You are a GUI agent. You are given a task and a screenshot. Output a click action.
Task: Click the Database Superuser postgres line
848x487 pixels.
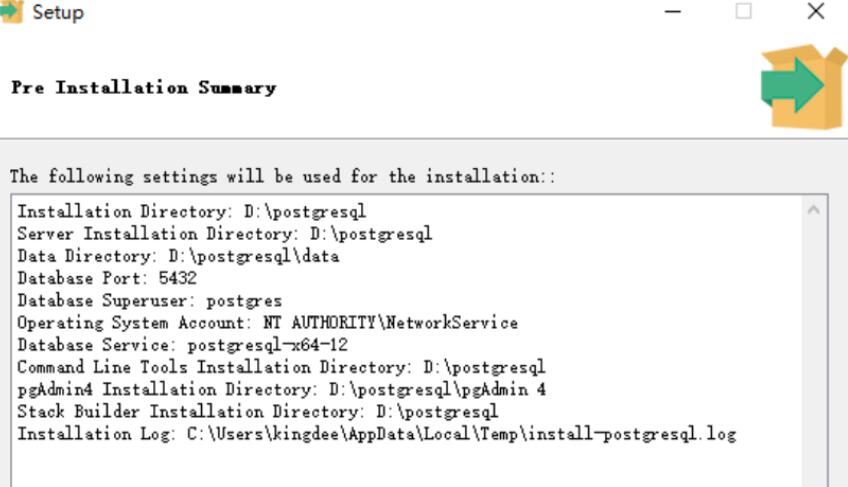pos(149,300)
